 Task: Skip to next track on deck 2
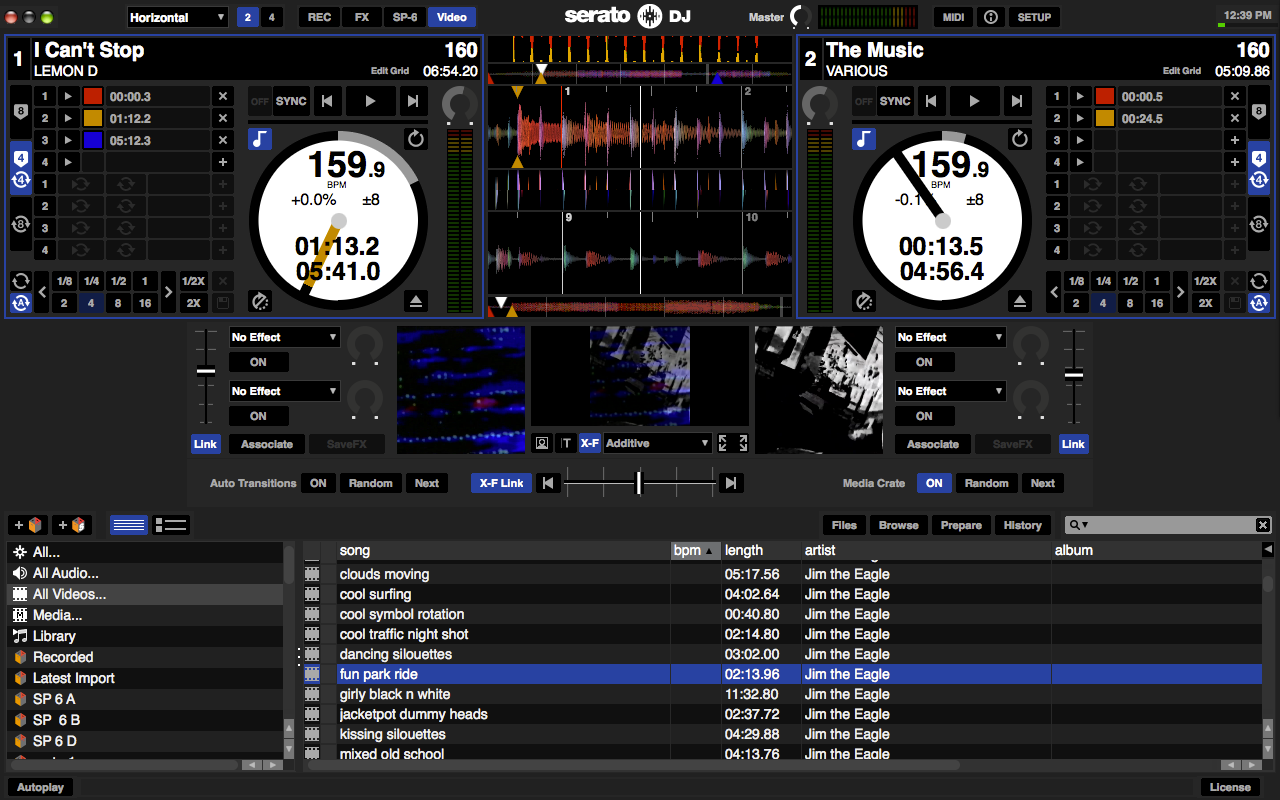point(1016,101)
